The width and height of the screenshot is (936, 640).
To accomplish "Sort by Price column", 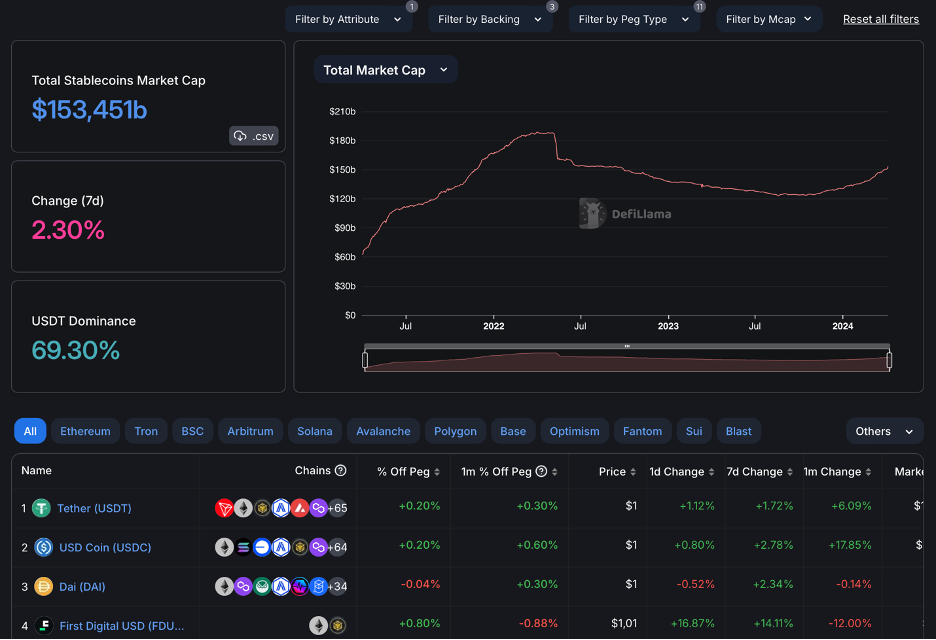I will 617,472.
